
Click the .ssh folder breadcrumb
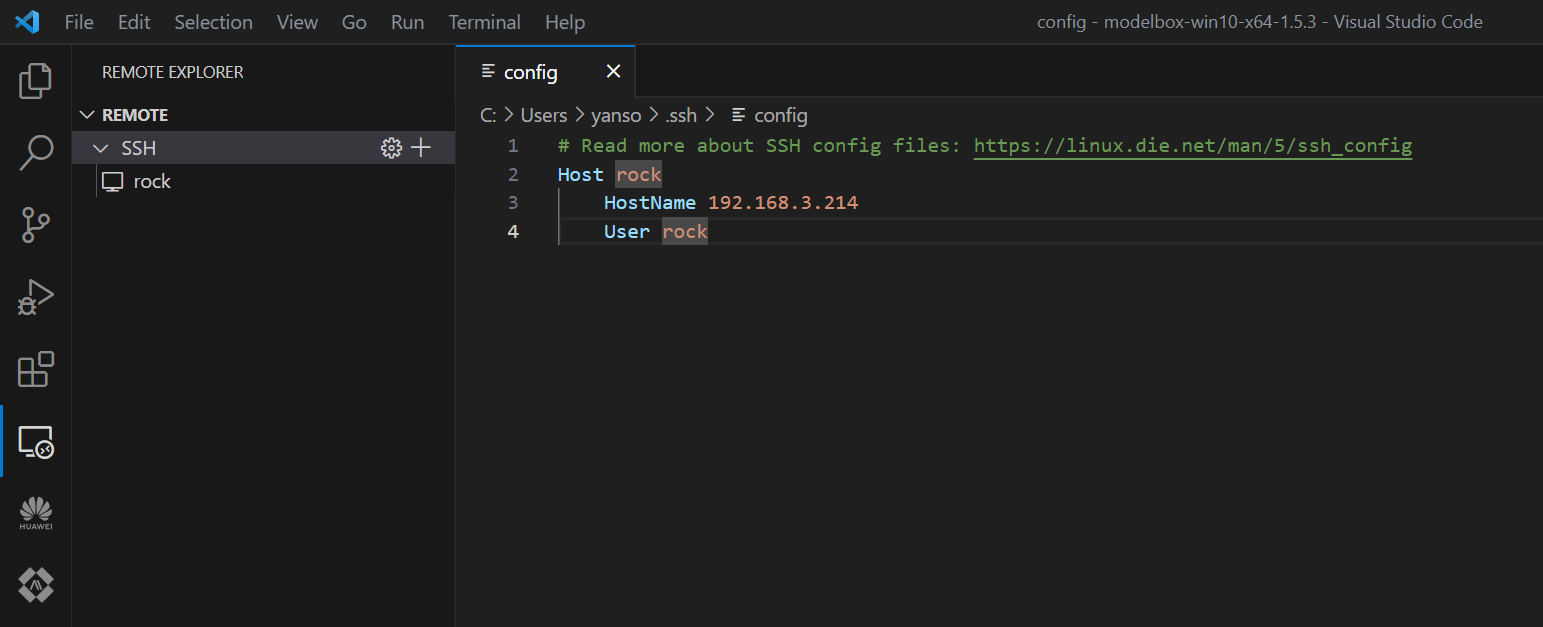[681, 115]
